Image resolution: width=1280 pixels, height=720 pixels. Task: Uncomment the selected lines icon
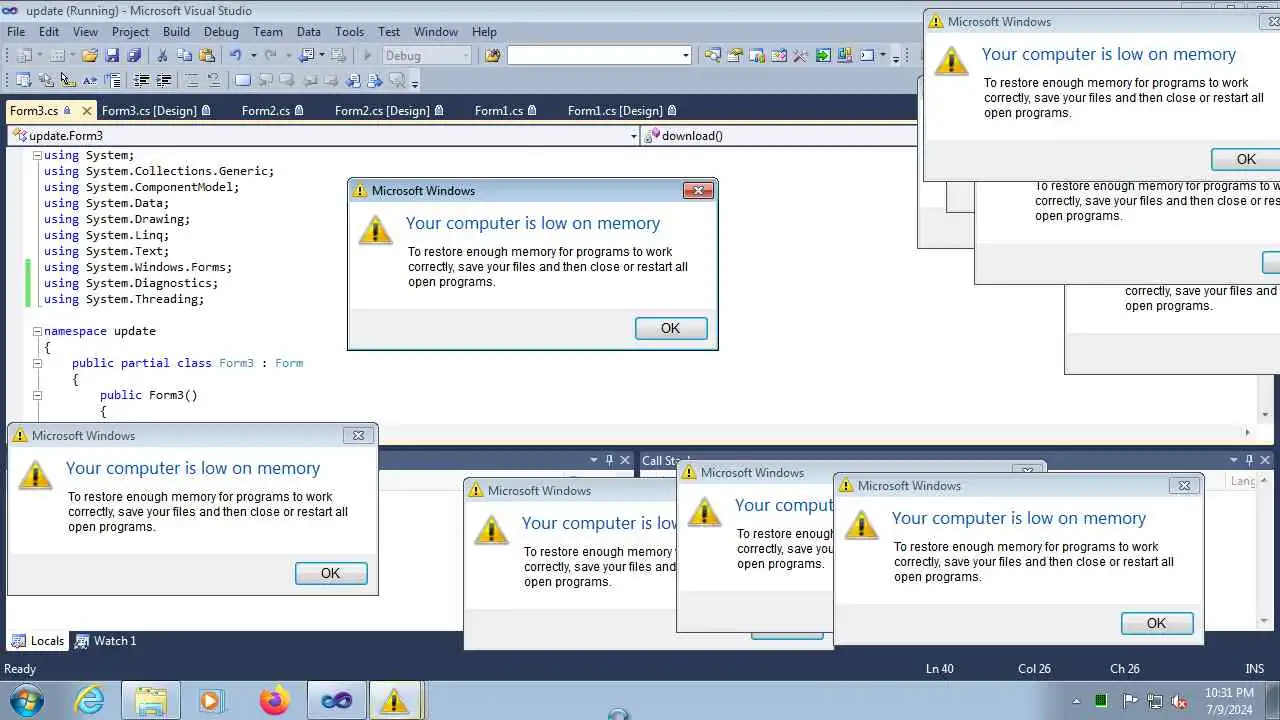click(214, 80)
